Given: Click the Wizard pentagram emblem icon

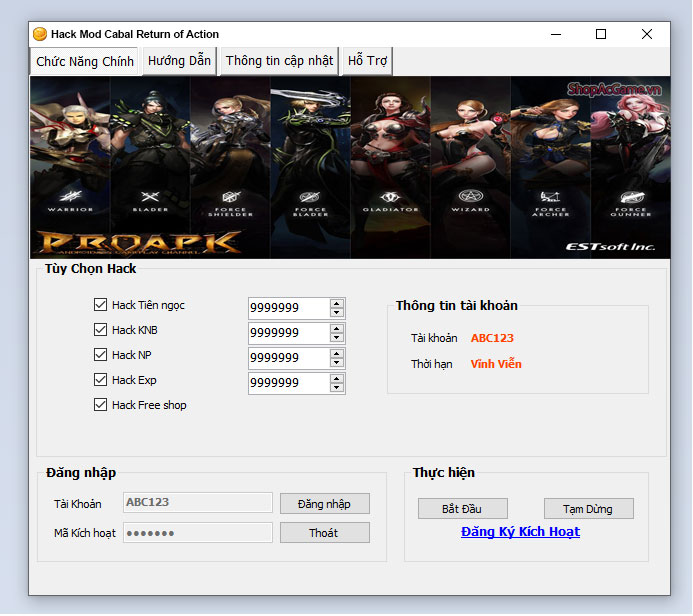Looking at the screenshot, I should [x=471, y=196].
